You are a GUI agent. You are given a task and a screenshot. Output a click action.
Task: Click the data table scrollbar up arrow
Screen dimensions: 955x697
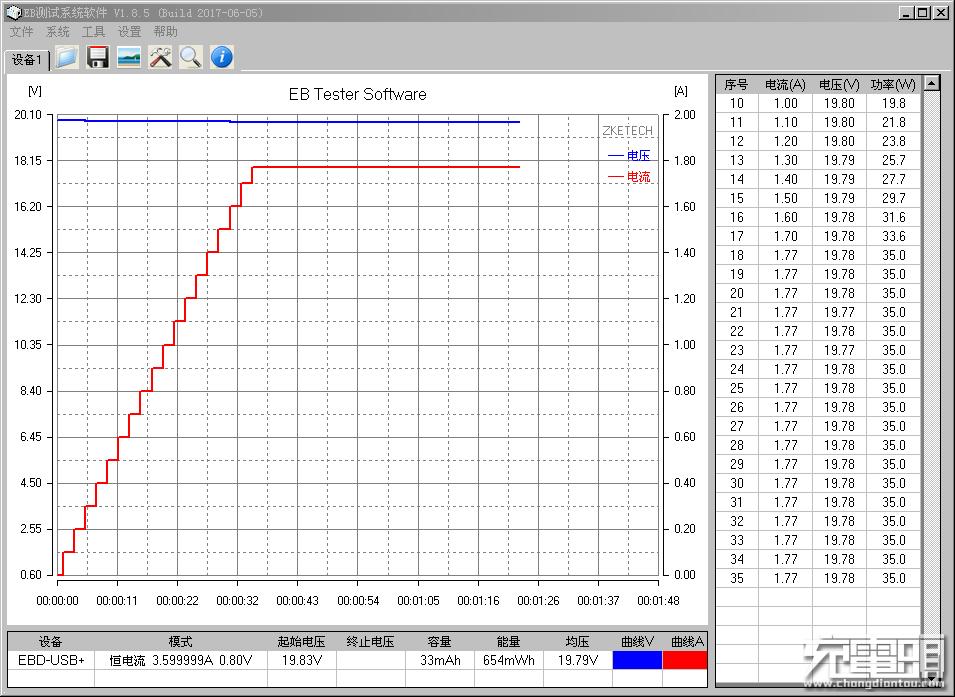[932, 84]
